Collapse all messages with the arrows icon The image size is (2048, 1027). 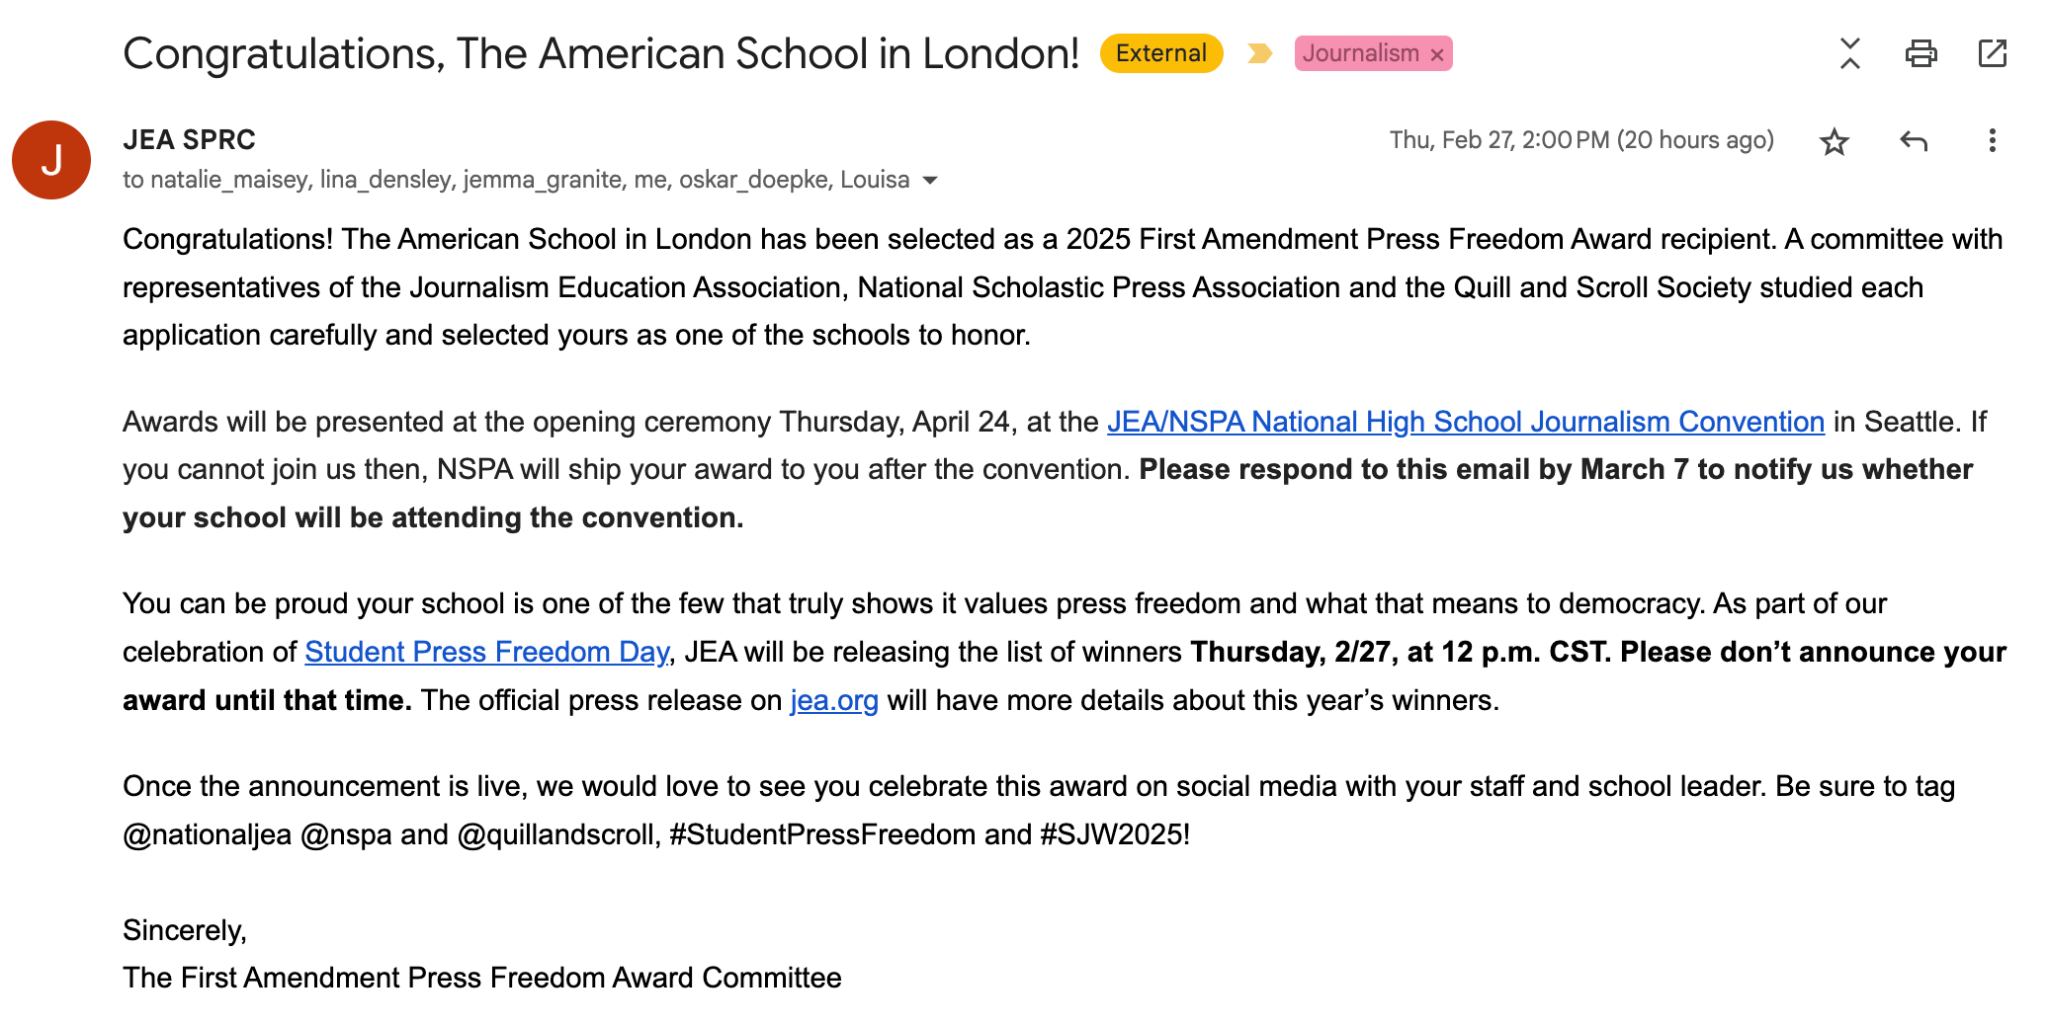1849,53
